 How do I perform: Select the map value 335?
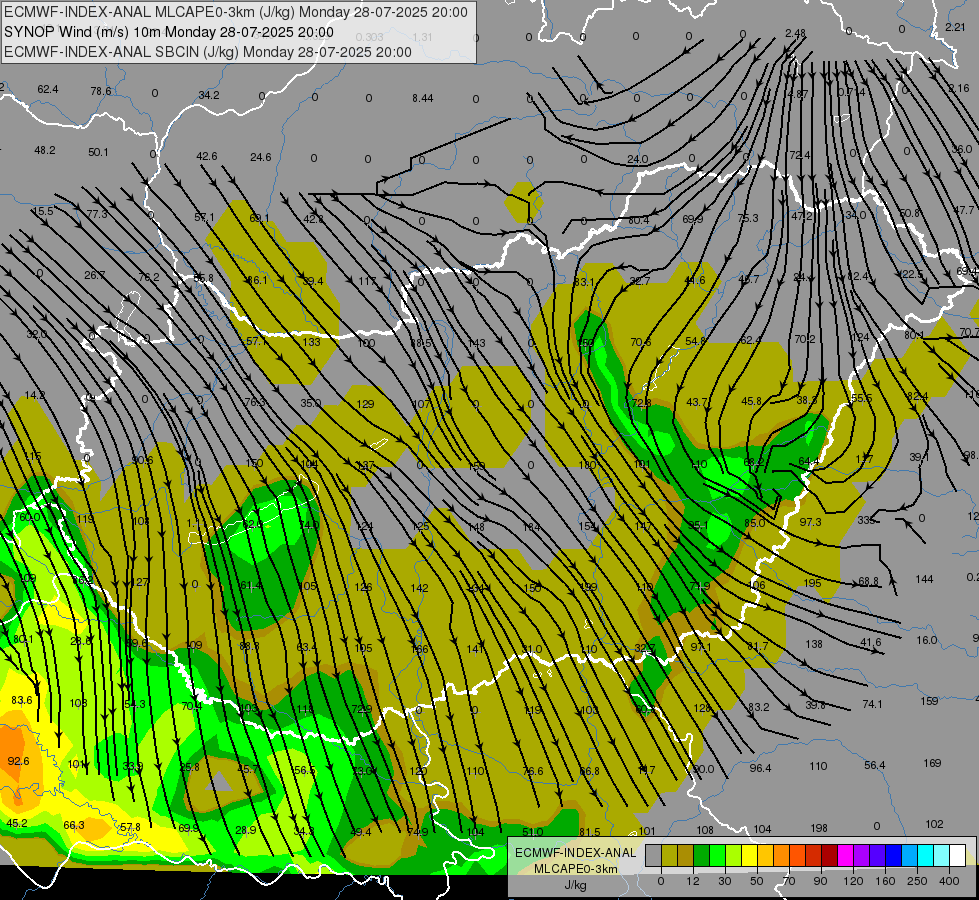pyautogui.click(x=866, y=520)
